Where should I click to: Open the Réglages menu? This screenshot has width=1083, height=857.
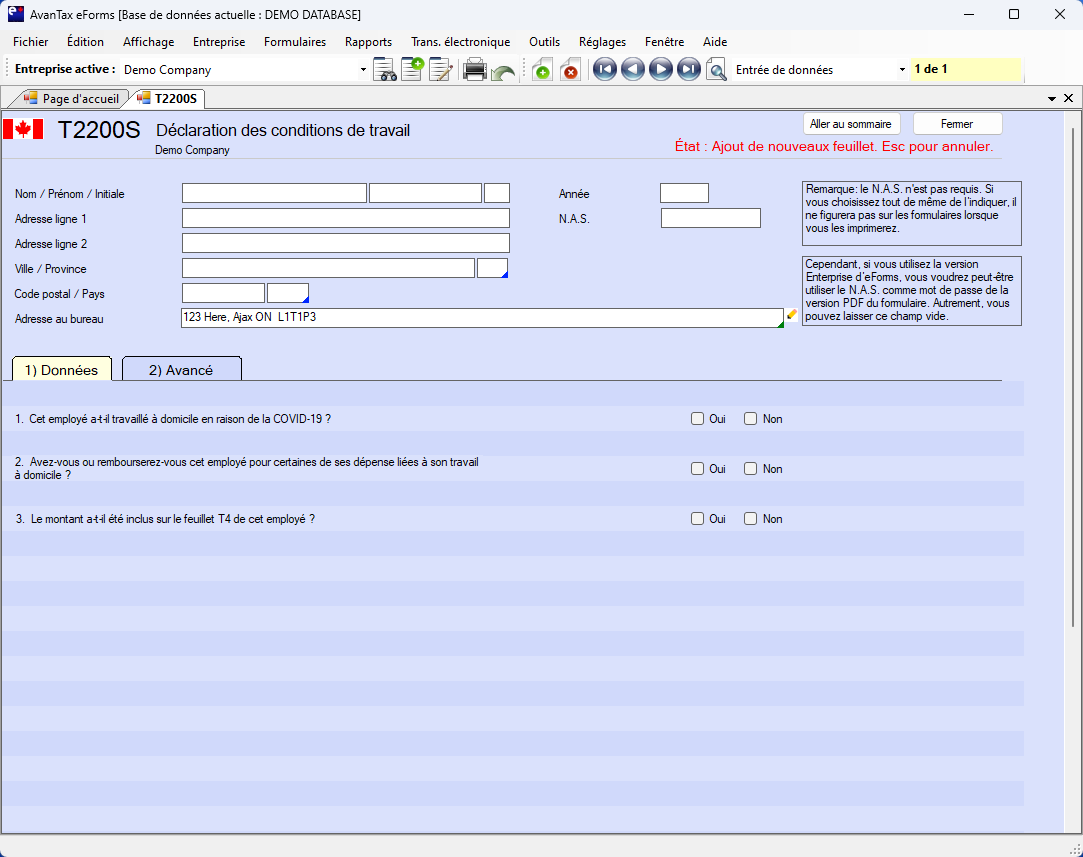tap(602, 42)
